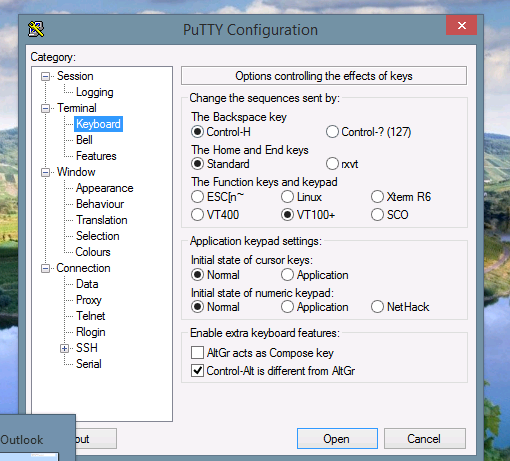
Task: Select Xterm R6 function key mode
Action: [377, 197]
